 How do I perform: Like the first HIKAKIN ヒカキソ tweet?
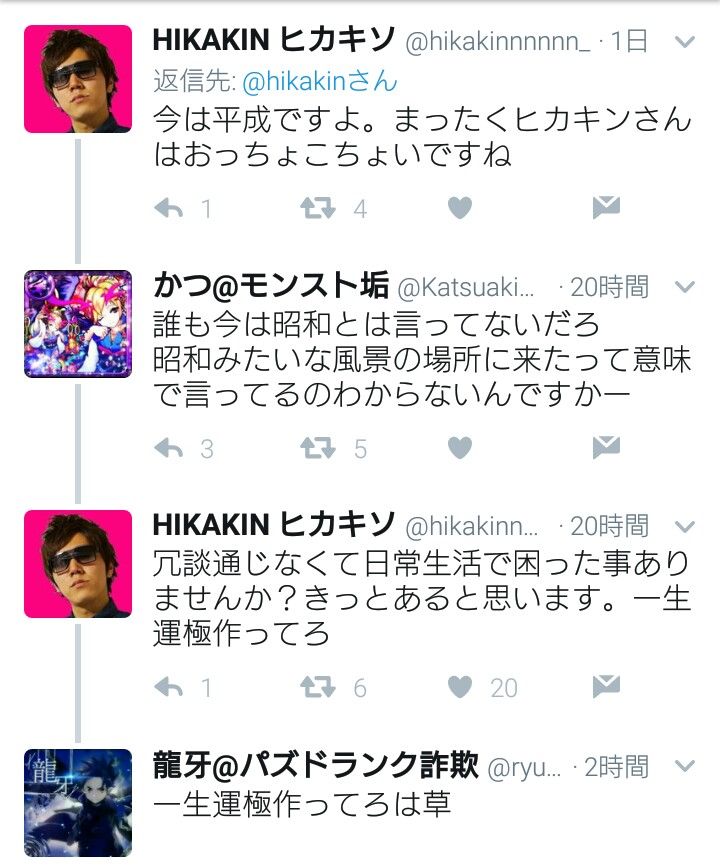460,208
